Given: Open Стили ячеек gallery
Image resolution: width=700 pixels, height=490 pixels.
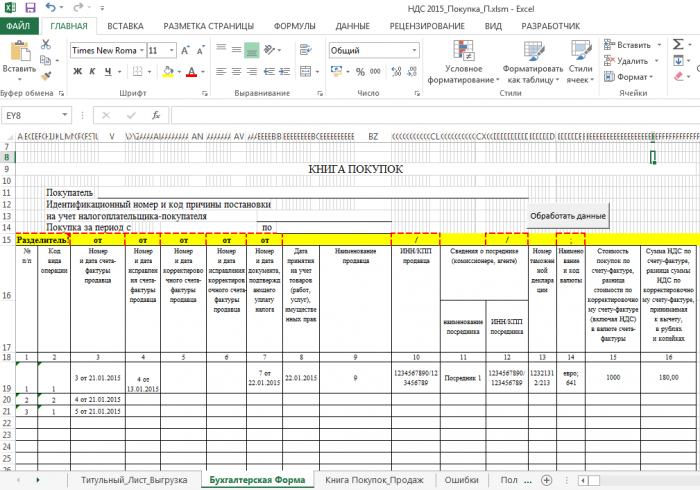Looking at the screenshot, I should click(580, 62).
